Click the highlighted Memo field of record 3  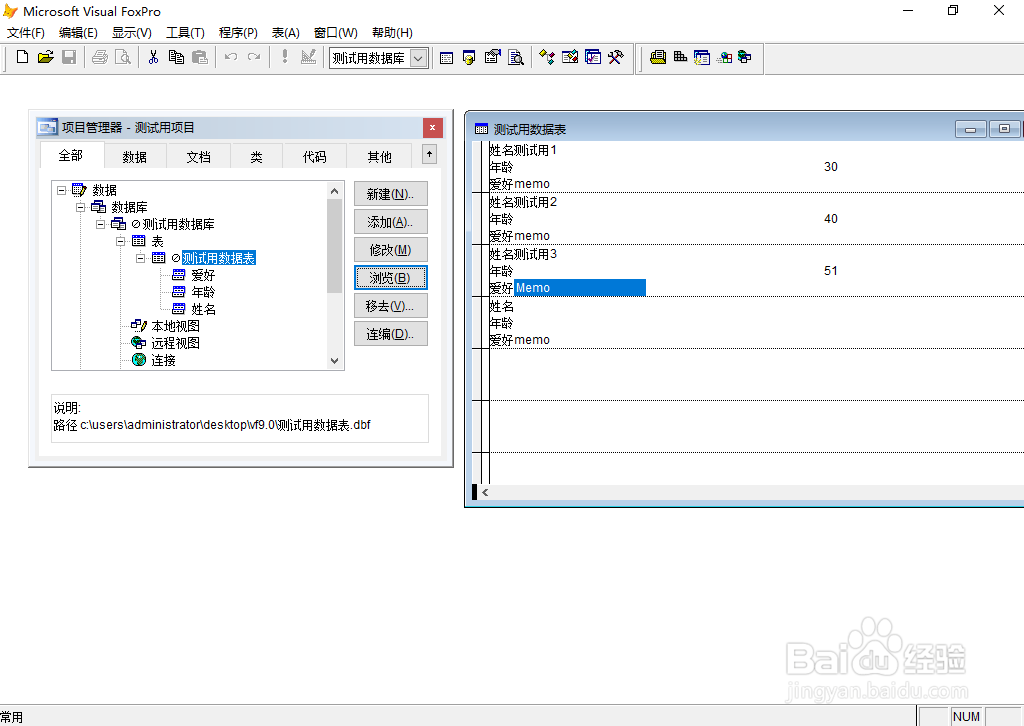tap(580, 288)
